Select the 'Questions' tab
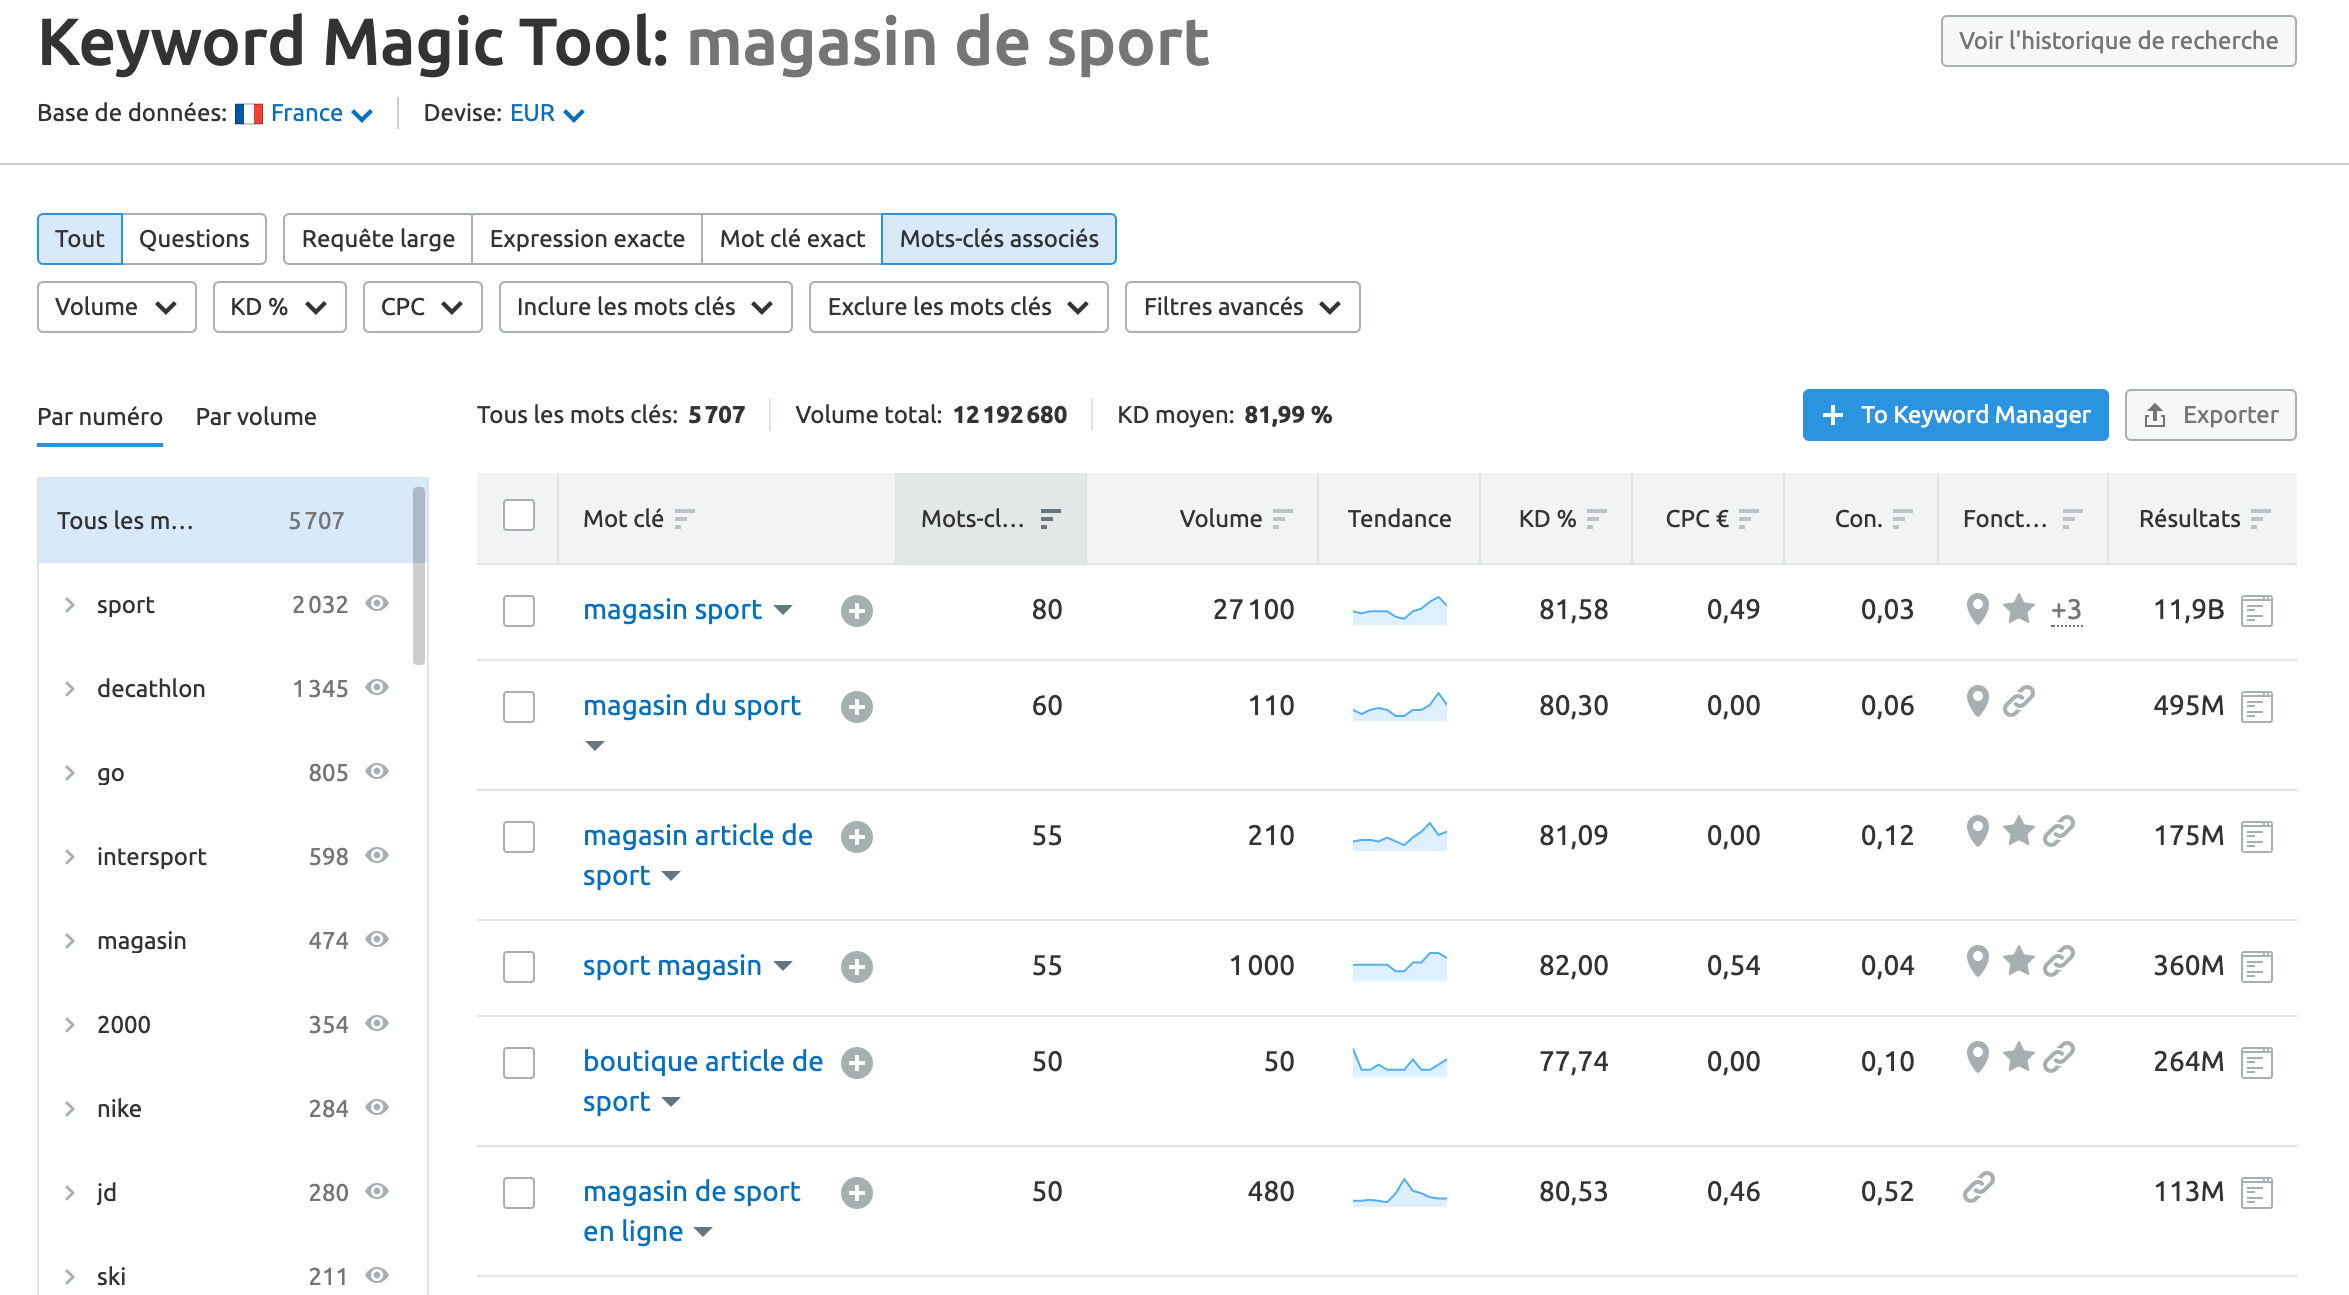 click(x=194, y=239)
